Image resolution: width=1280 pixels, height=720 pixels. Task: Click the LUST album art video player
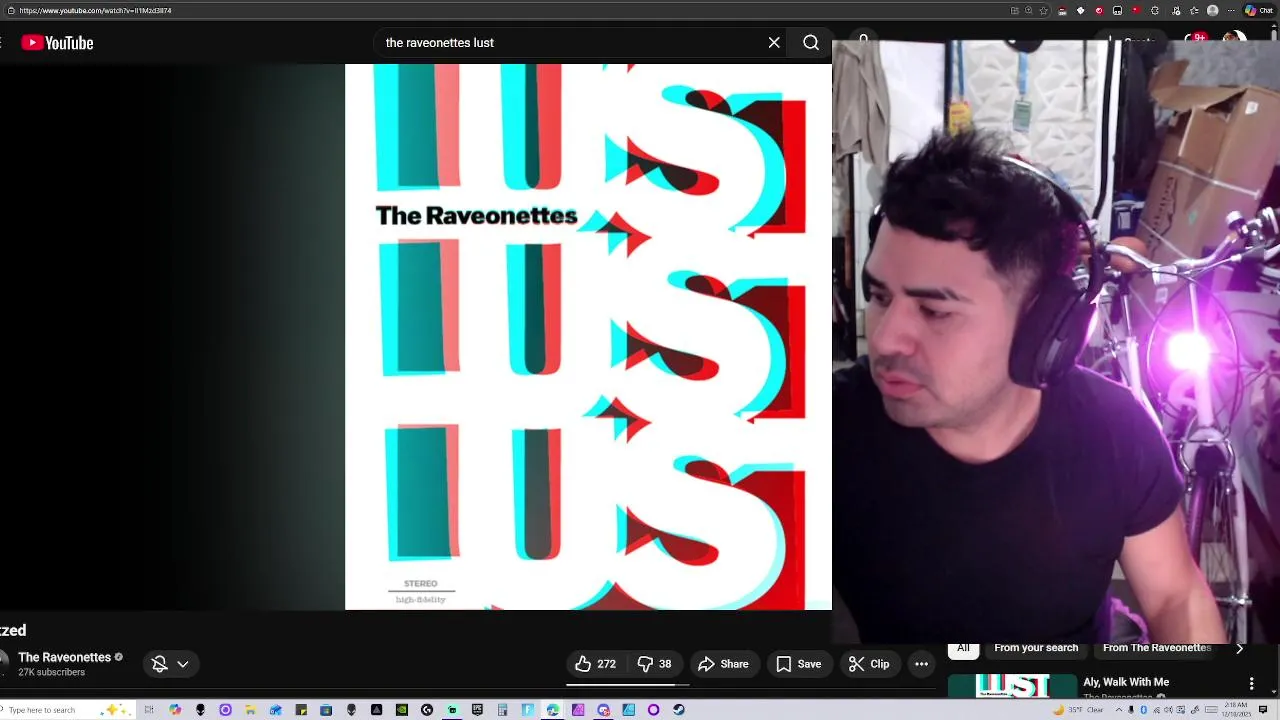click(x=588, y=337)
